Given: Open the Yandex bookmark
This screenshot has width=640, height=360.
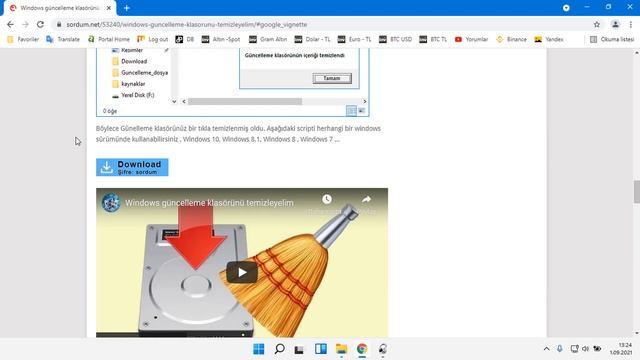Looking at the screenshot, I should [x=549, y=39].
